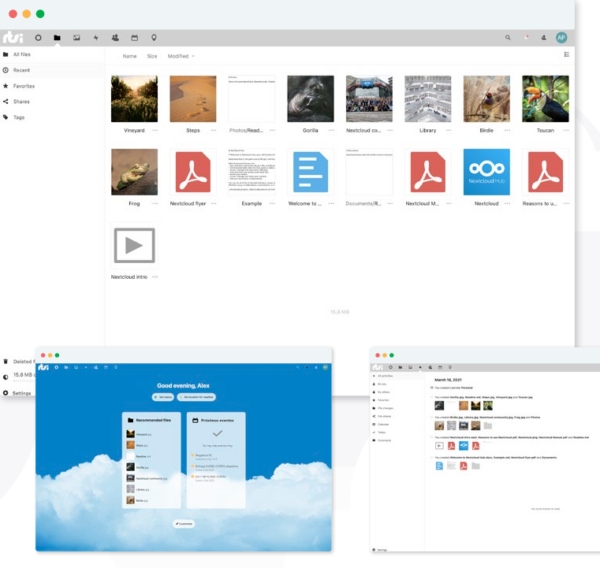Sort files by Name column

click(x=129, y=56)
